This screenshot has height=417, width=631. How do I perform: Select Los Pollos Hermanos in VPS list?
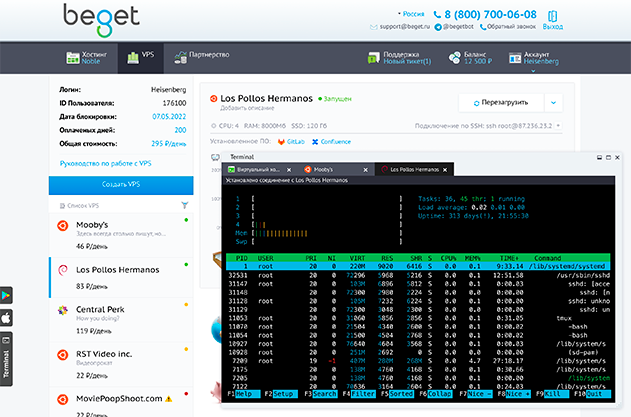[x=121, y=278]
